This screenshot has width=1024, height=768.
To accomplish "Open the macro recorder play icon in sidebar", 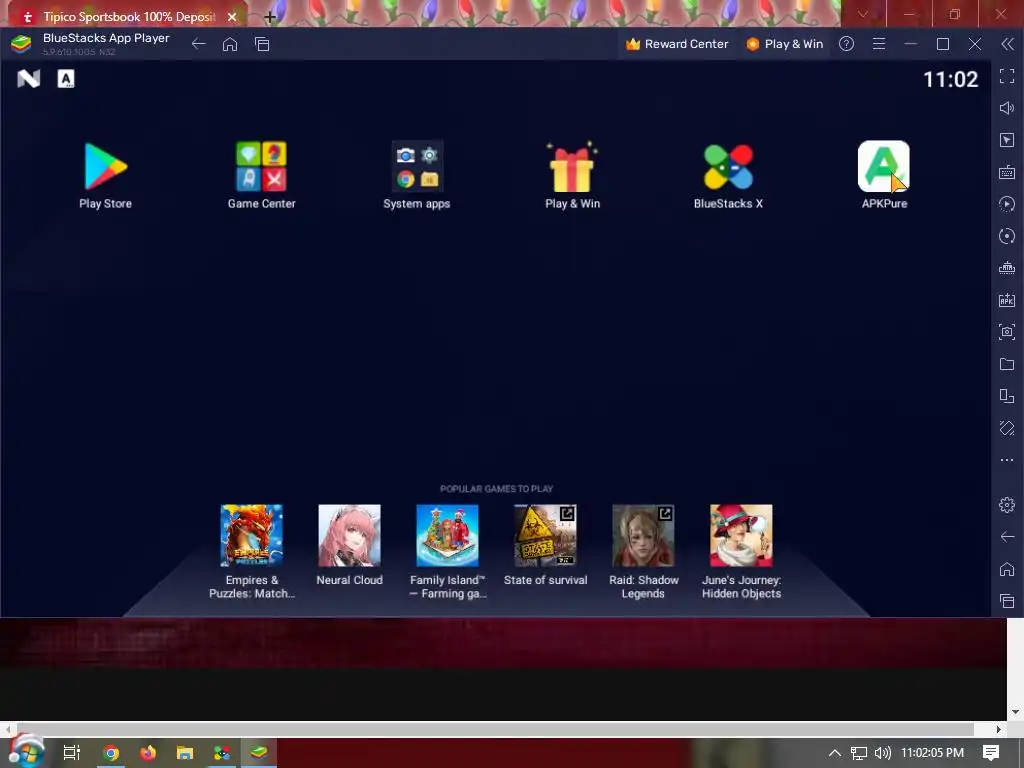I will click(x=1007, y=204).
